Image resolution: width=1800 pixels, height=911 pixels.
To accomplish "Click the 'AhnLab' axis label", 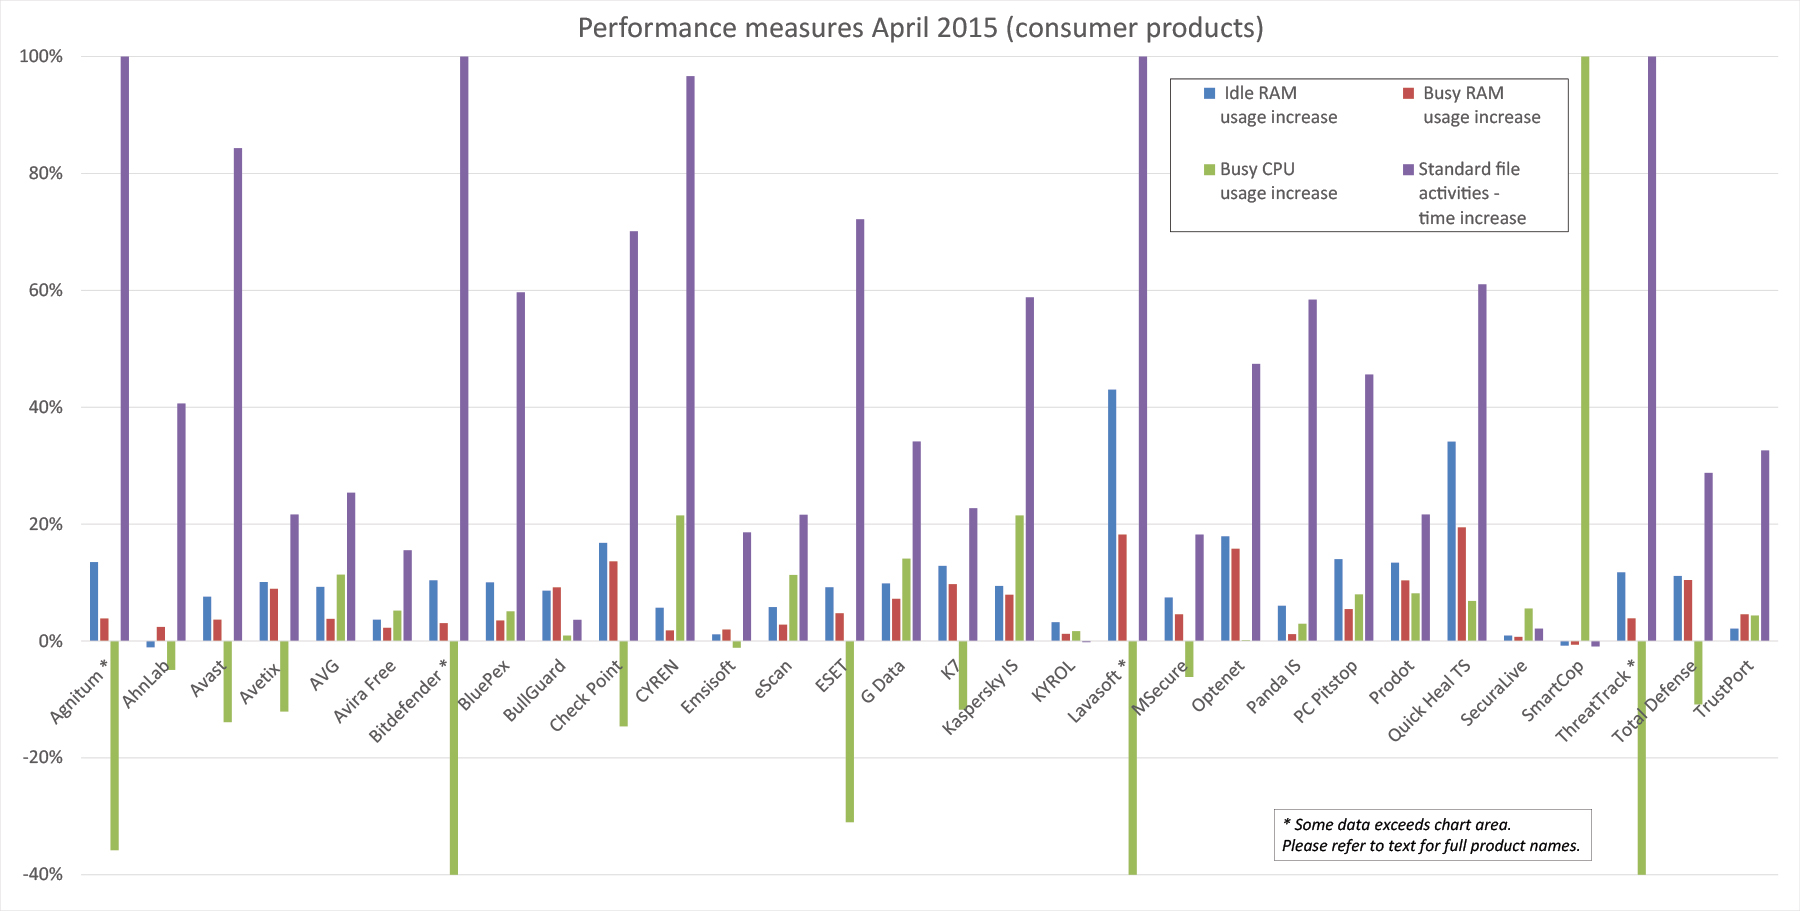I will pyautogui.click(x=144, y=684).
